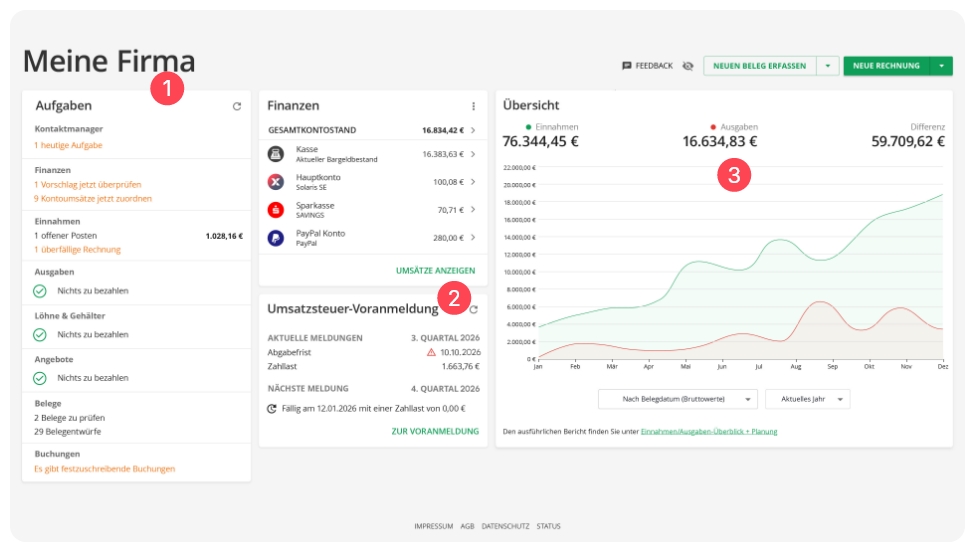This screenshot has width=975, height=552.
Task: Click the Umsätze anzeigen link
Action: pos(435,271)
